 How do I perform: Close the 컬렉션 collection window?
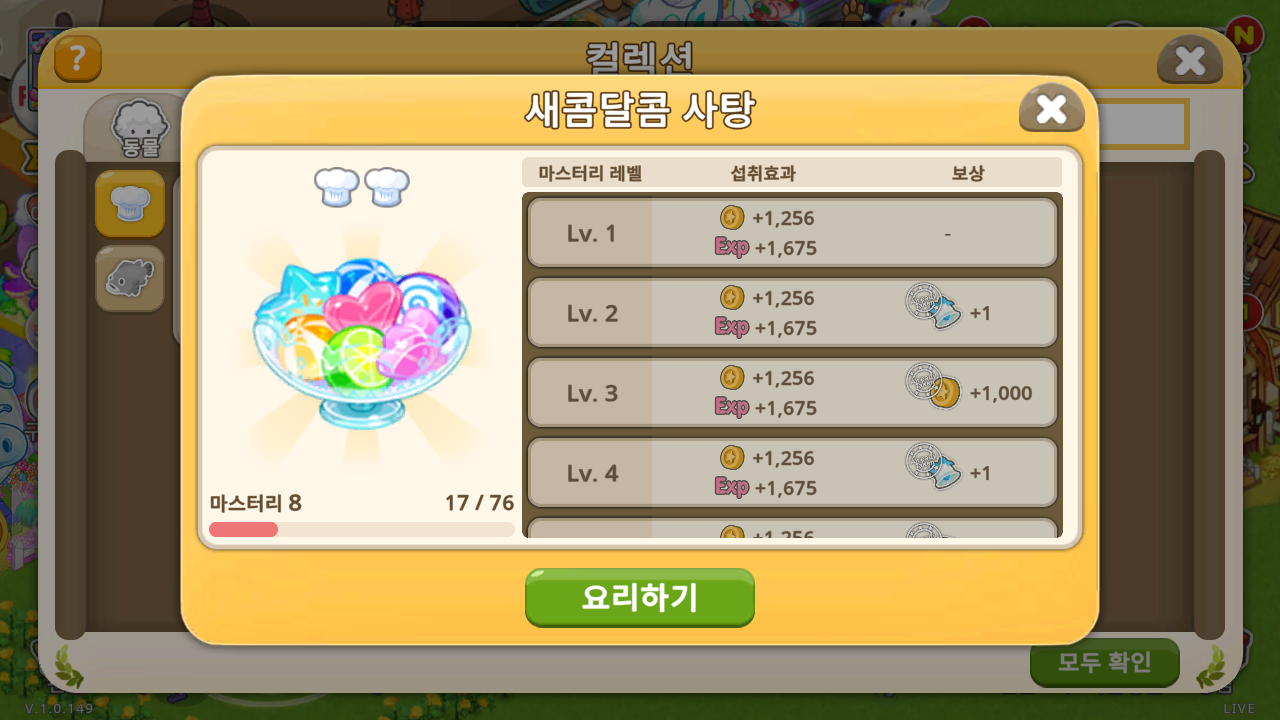1190,61
